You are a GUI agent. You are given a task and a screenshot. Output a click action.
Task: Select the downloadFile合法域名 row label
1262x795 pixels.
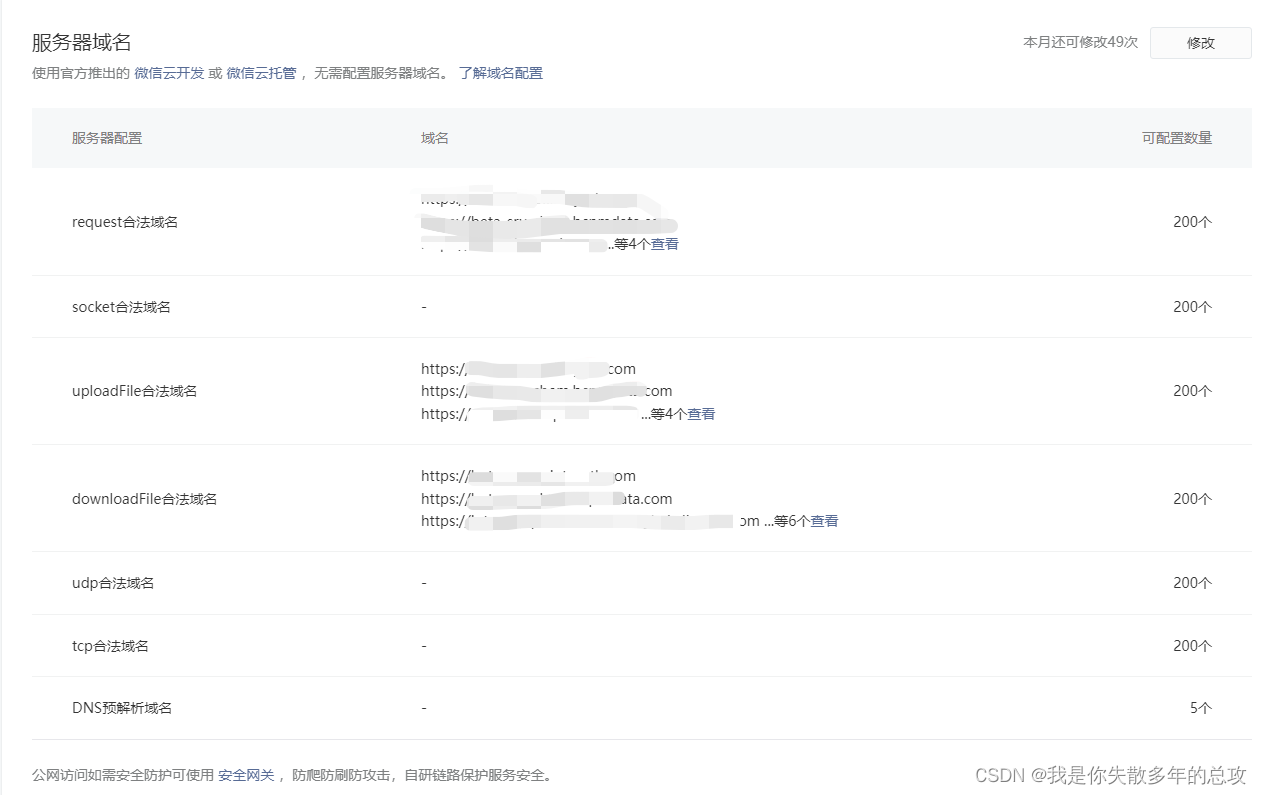tap(144, 498)
